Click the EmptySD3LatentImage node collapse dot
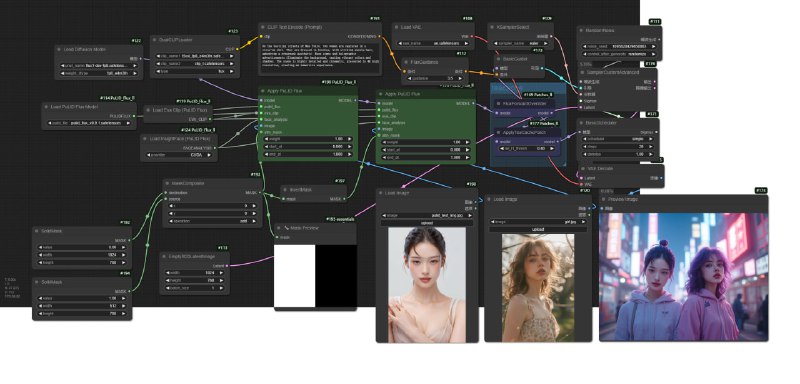This screenshot has height=384, width=800. [x=165, y=257]
